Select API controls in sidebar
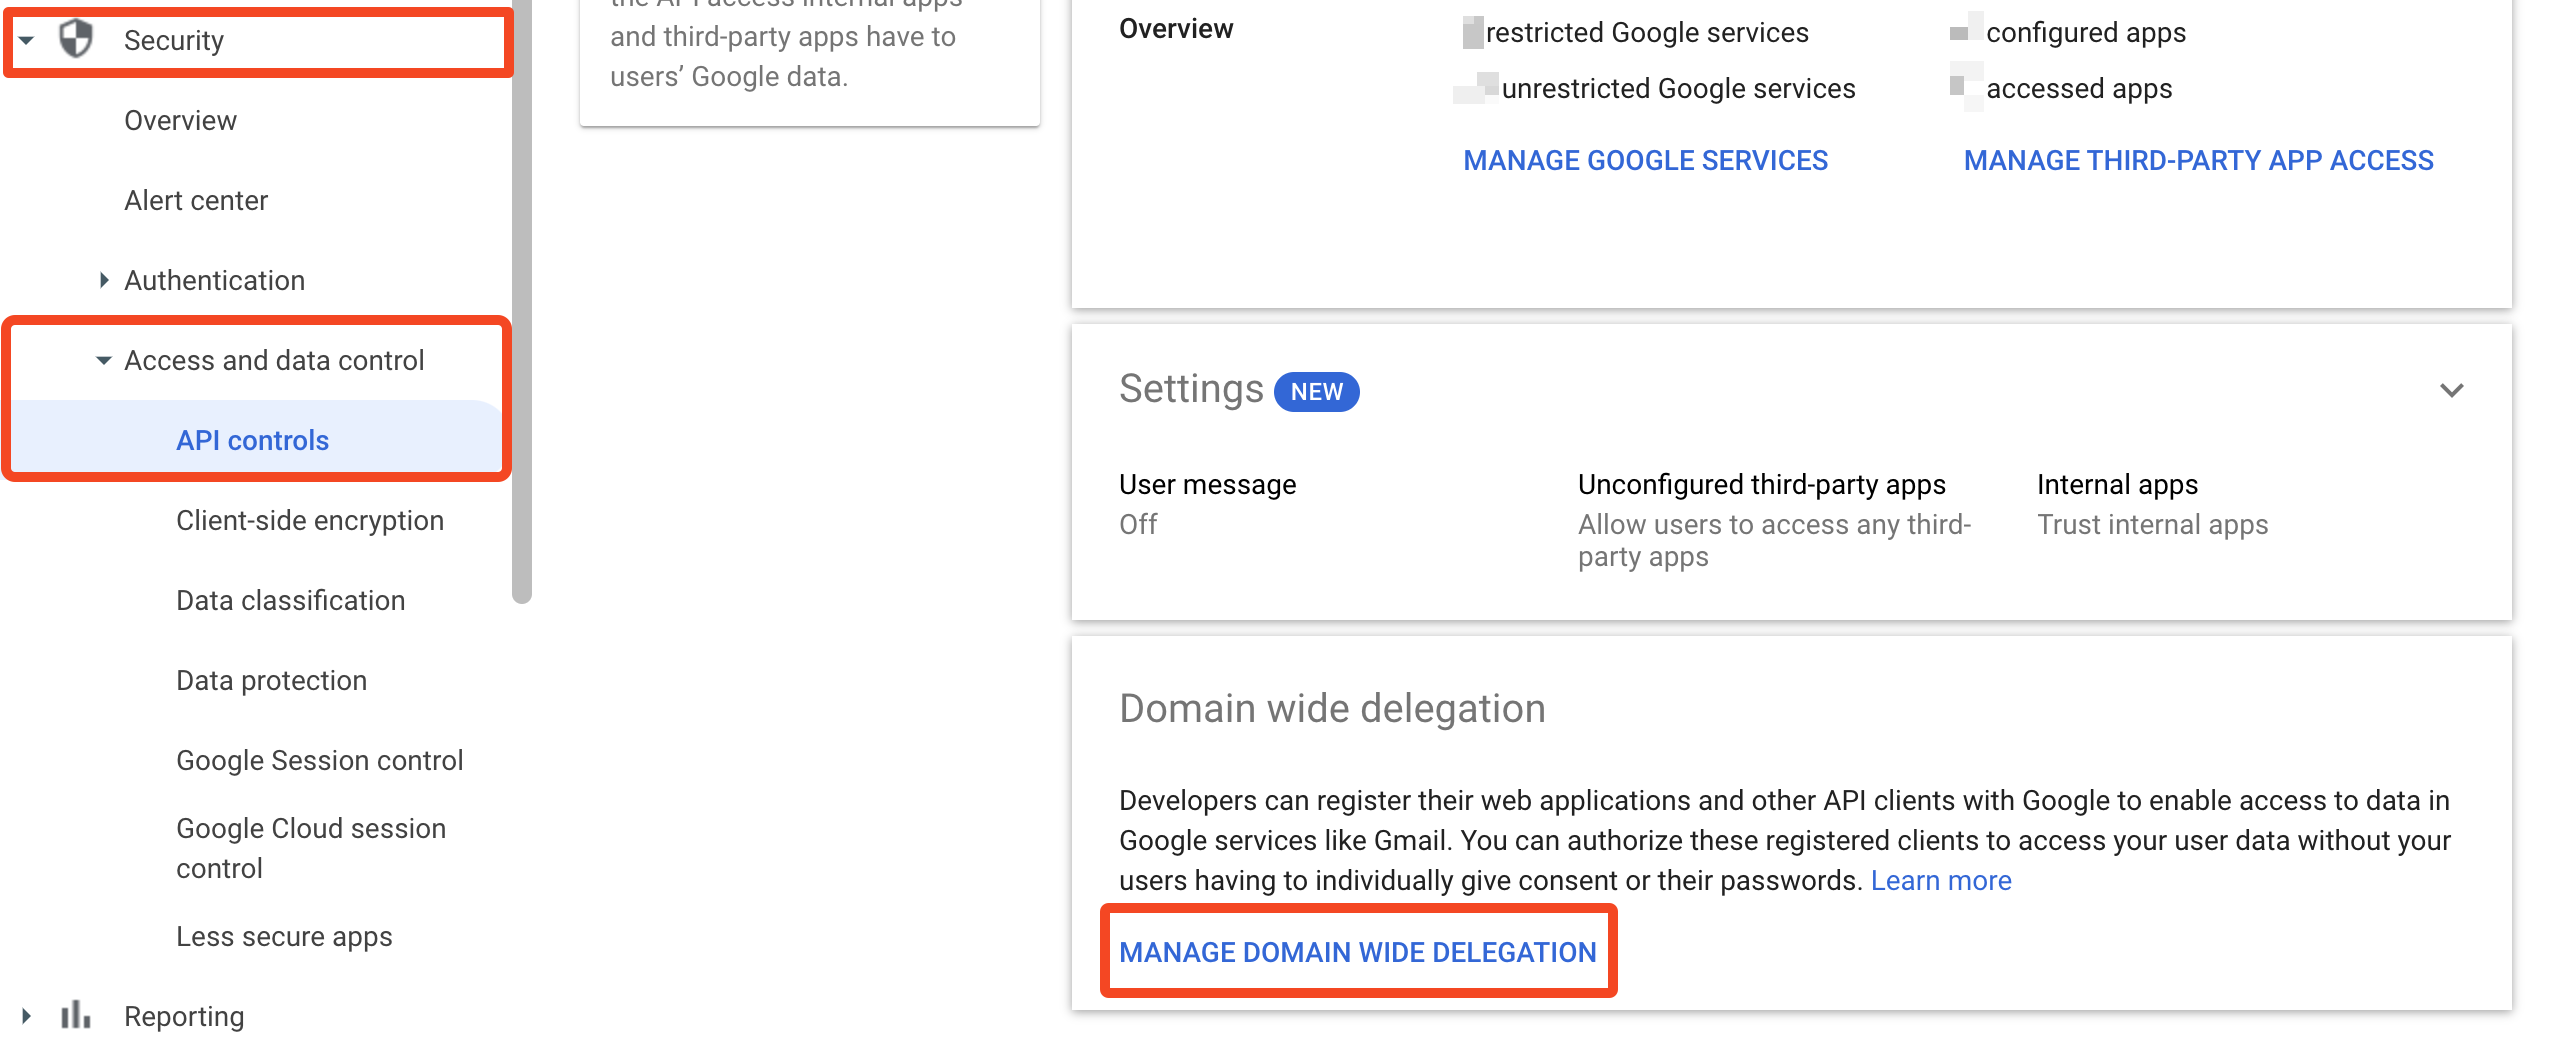This screenshot has height=1048, width=2560. [252, 440]
